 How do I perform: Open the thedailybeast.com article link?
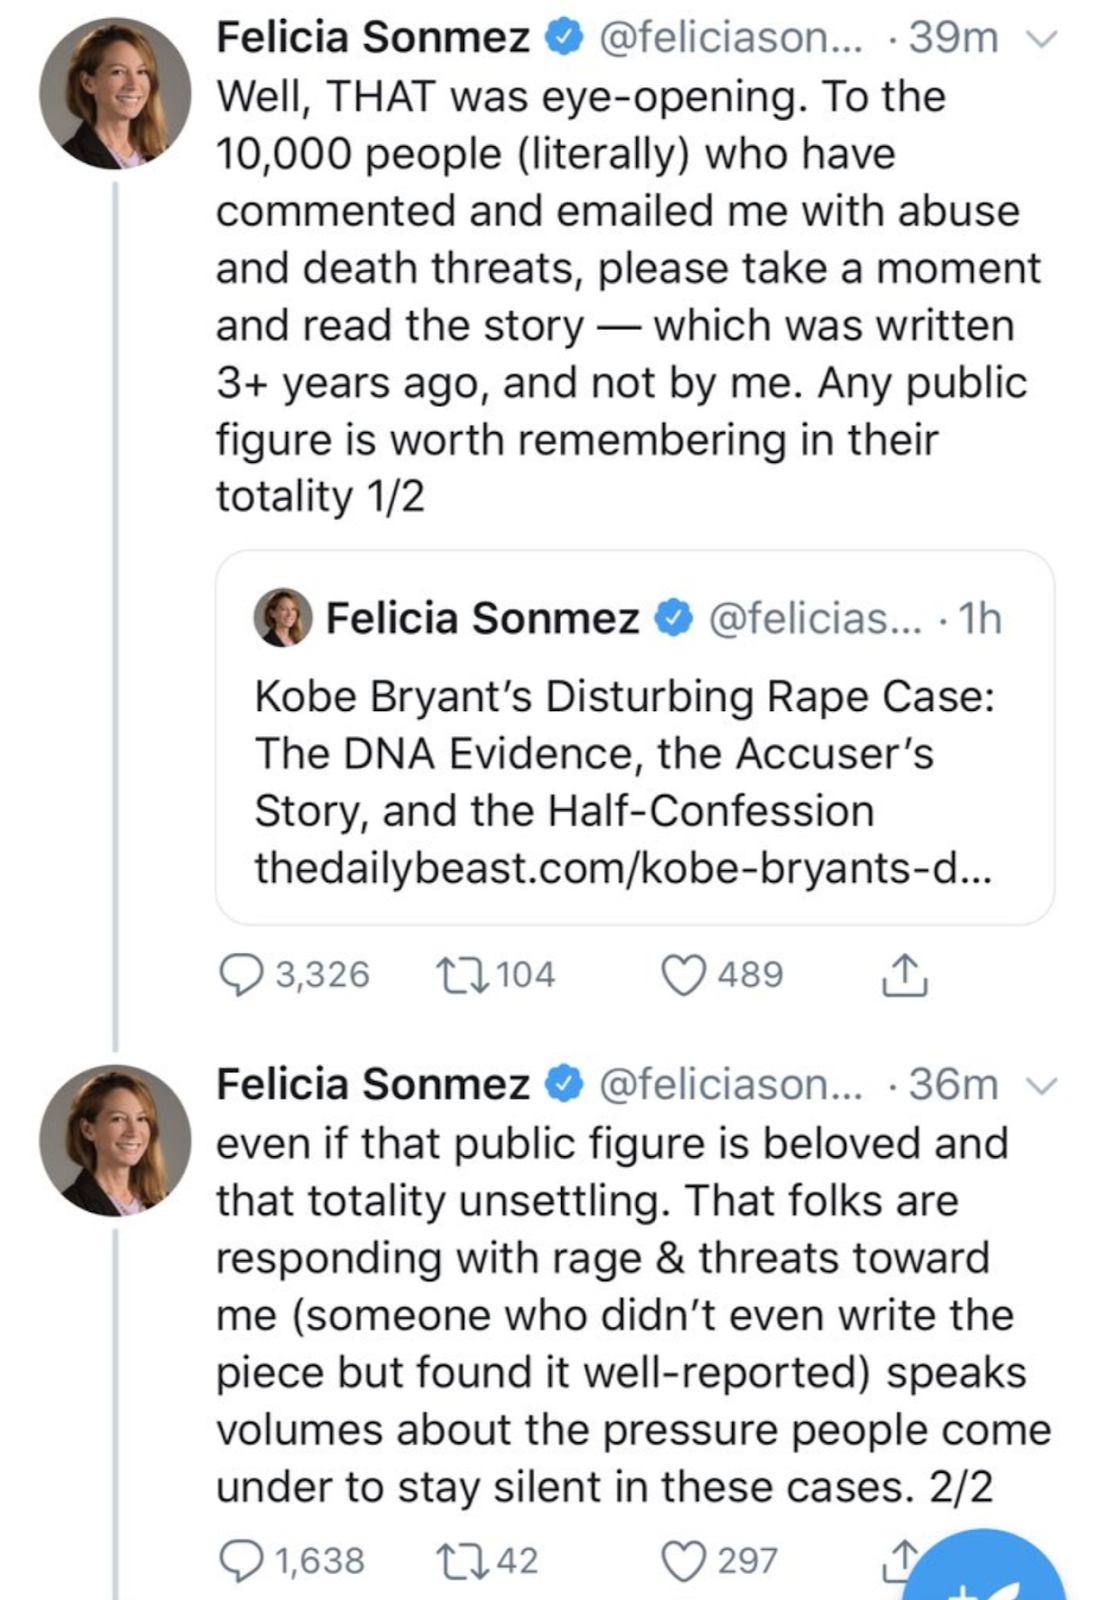622,868
